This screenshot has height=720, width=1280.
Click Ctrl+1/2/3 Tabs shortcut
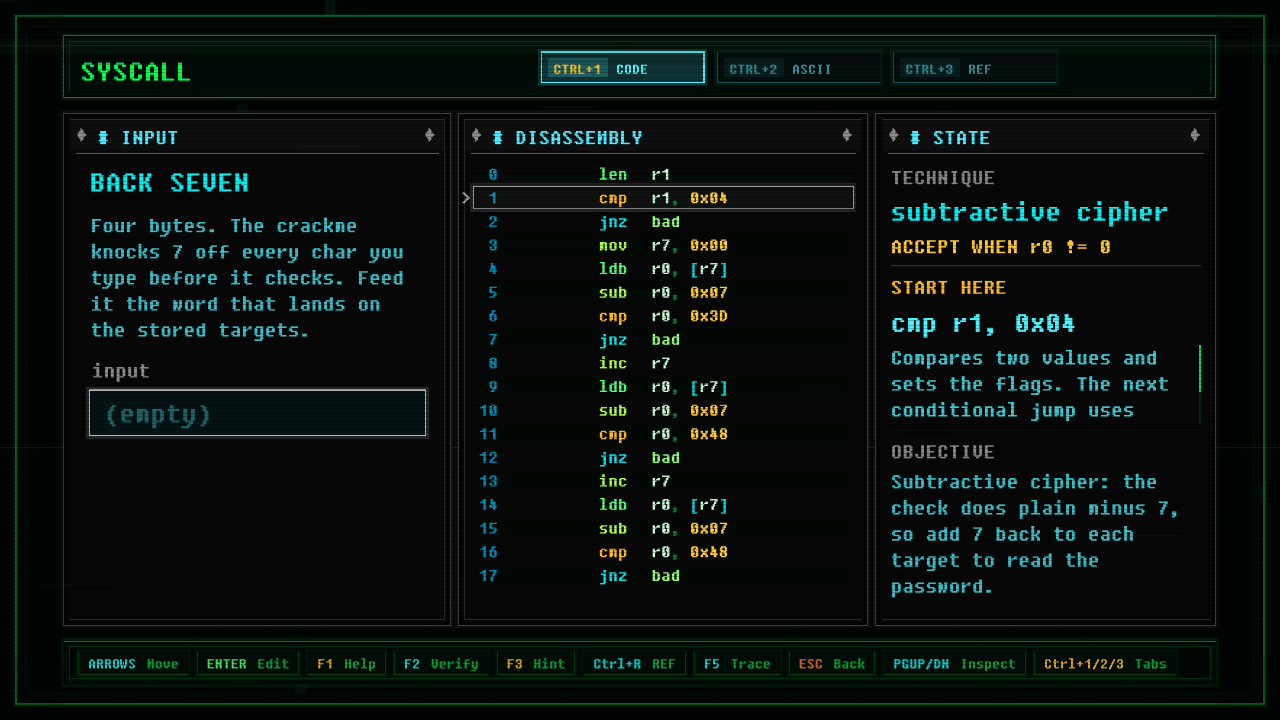(x=1106, y=663)
